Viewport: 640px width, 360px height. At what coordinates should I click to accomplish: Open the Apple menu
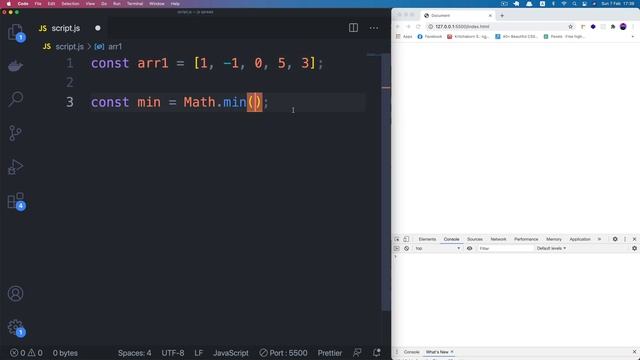coord(9,4)
